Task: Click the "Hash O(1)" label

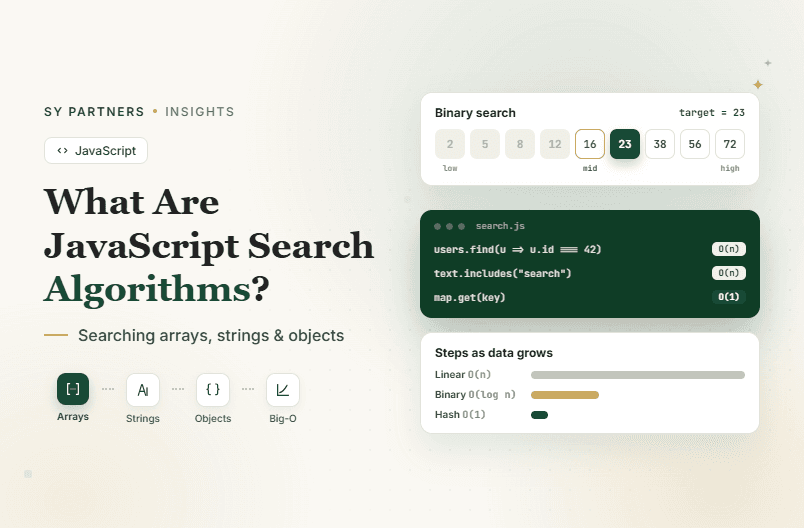Action: point(460,414)
